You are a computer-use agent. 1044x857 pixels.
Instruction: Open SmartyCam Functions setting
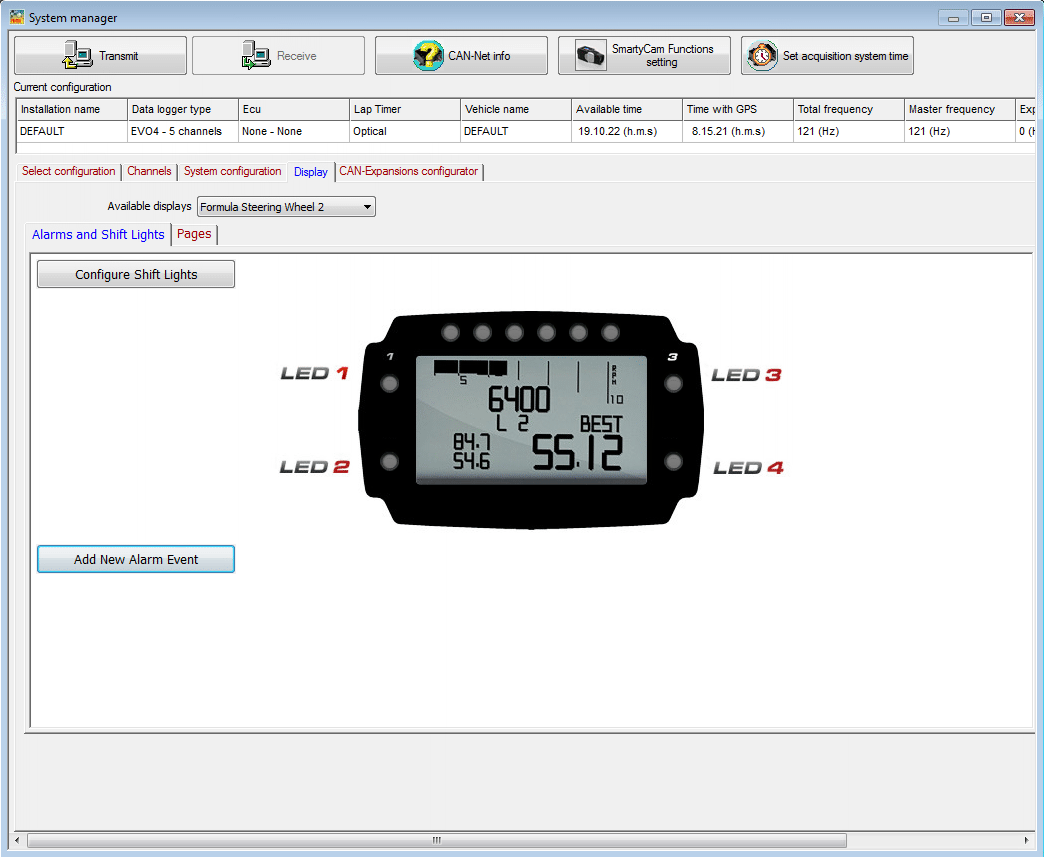[x=592, y=55]
